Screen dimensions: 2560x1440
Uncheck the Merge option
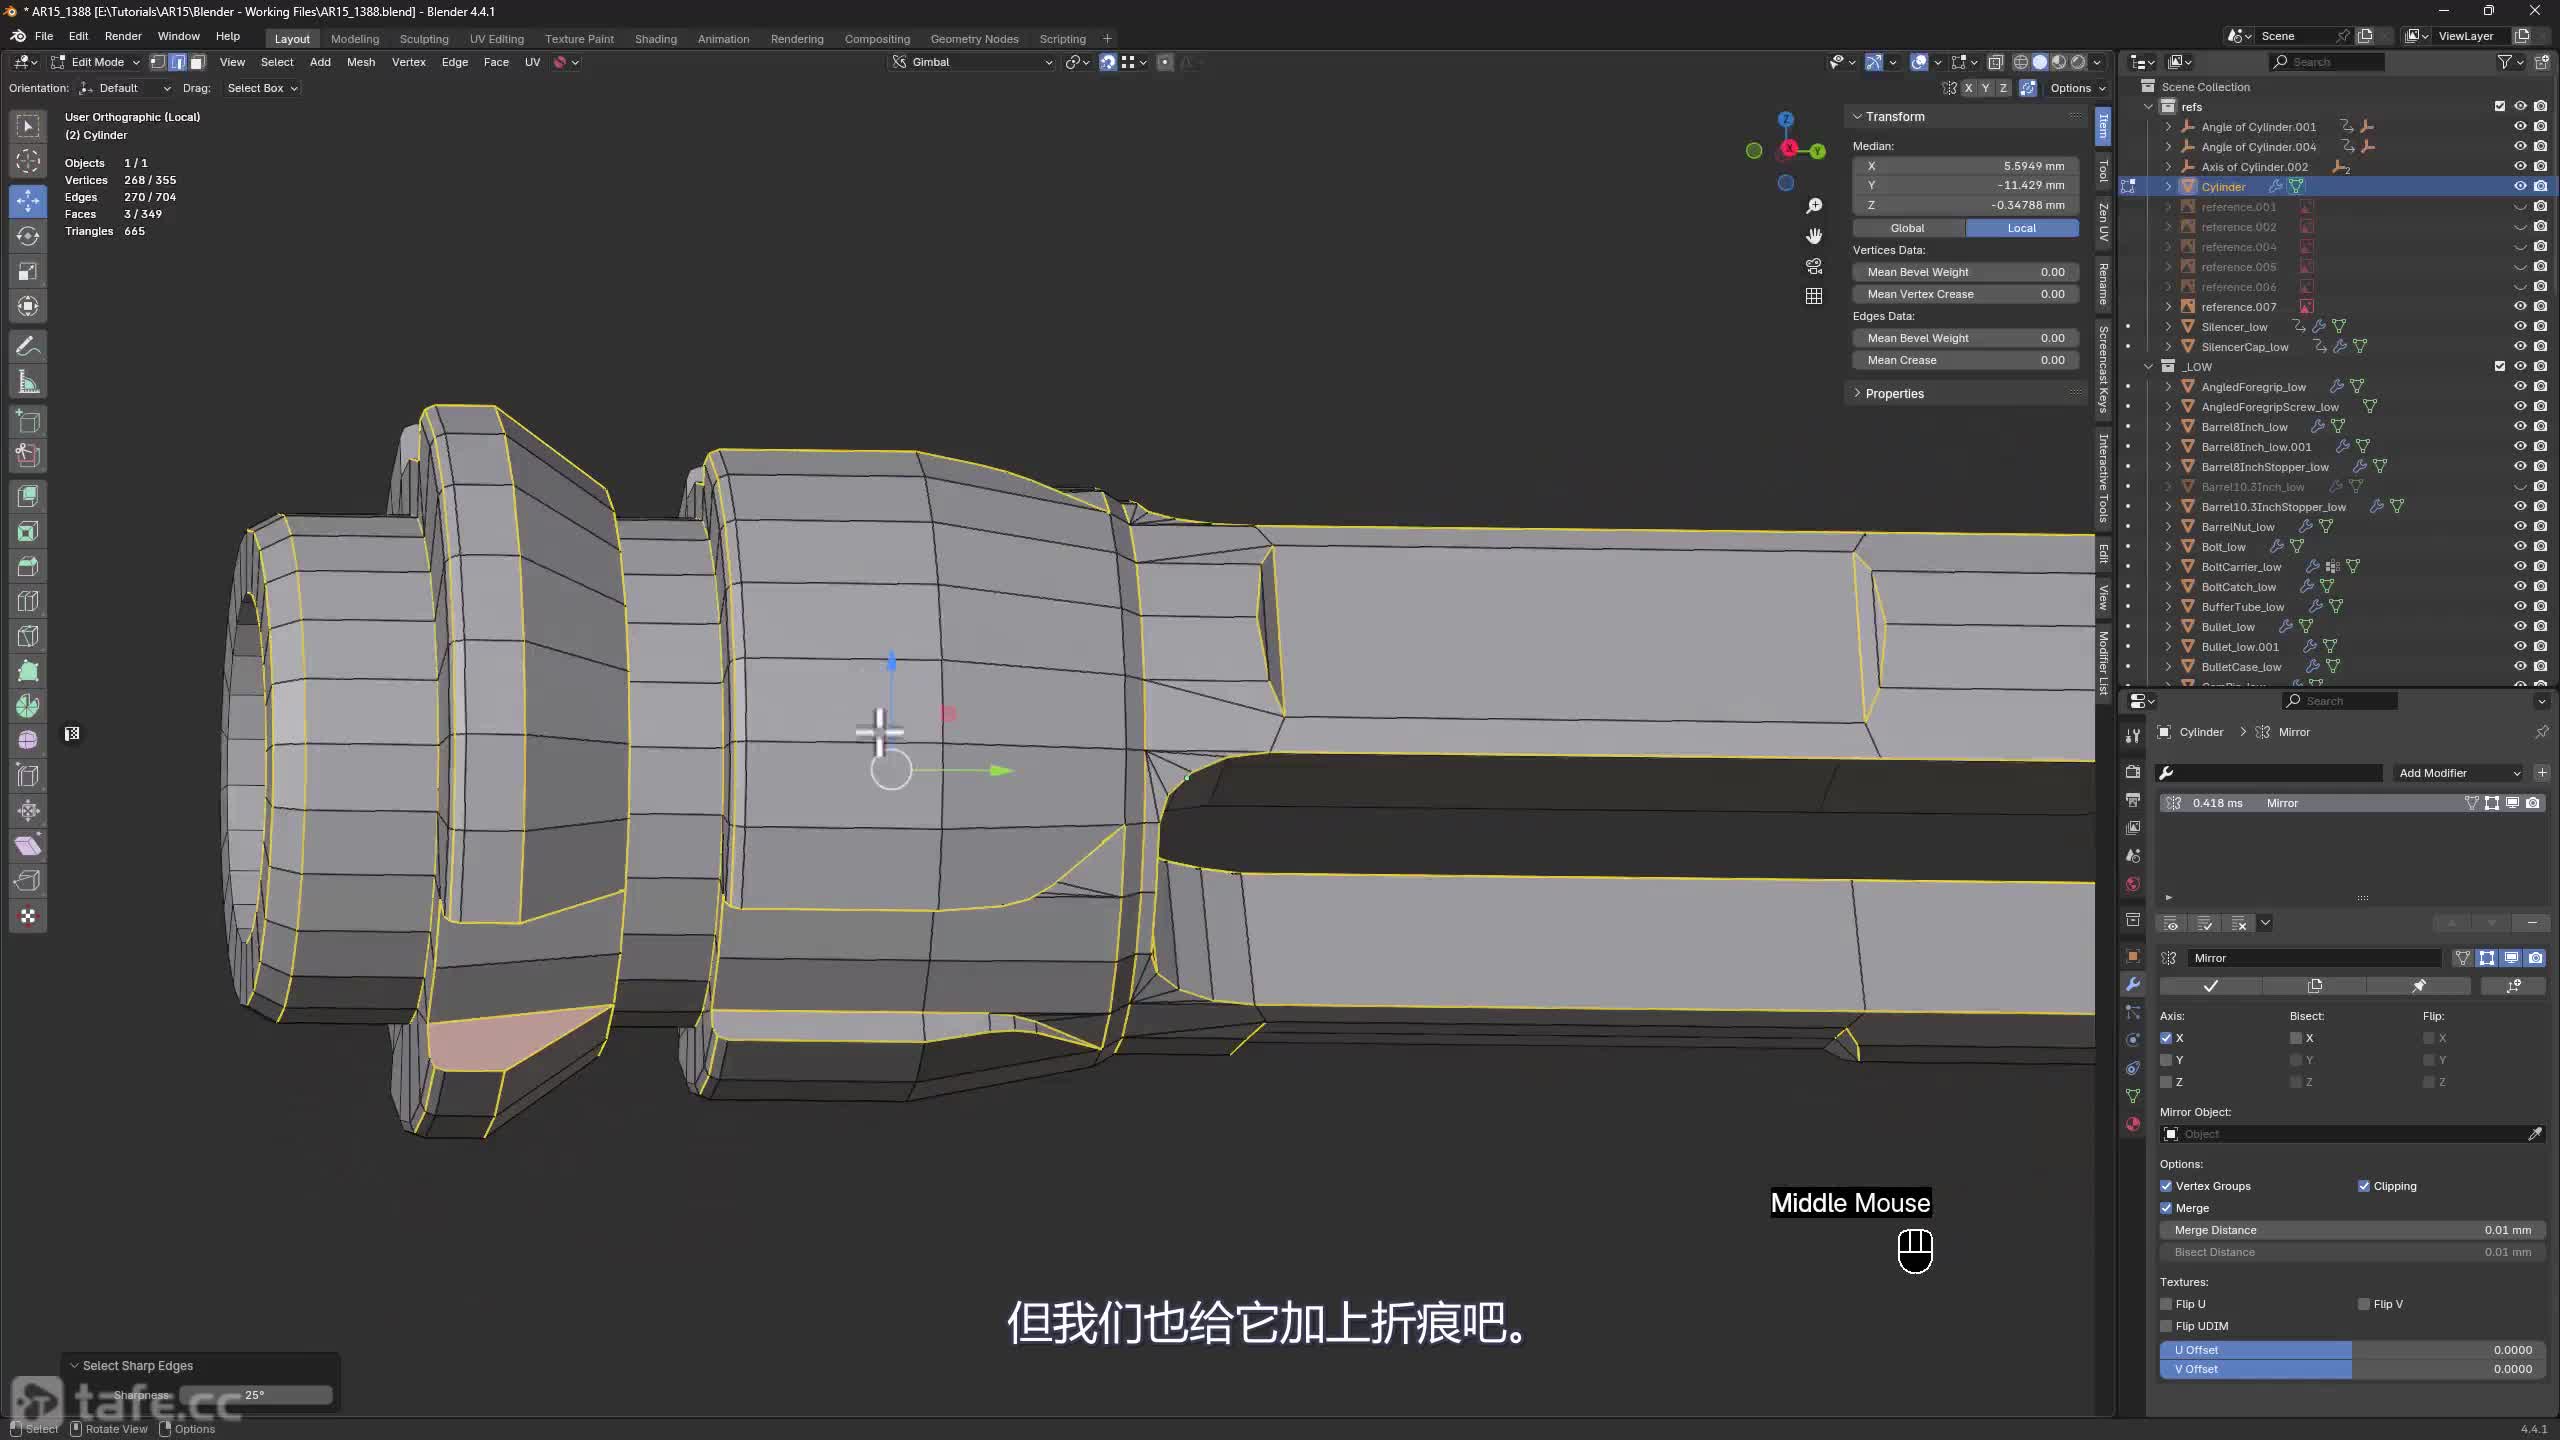2166,1208
